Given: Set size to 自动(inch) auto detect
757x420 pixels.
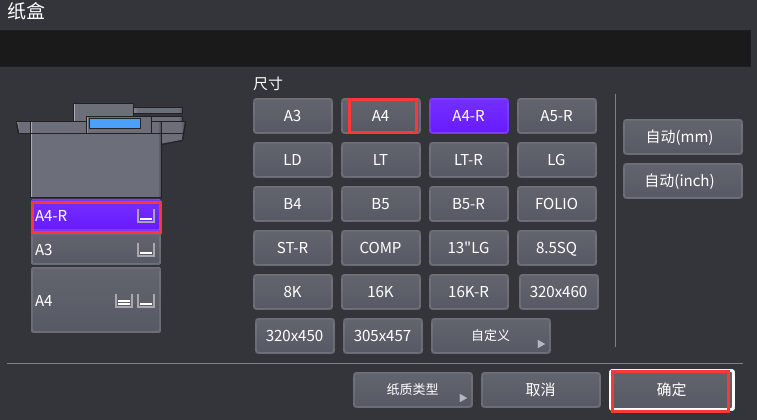Looking at the screenshot, I should click(x=682, y=181).
